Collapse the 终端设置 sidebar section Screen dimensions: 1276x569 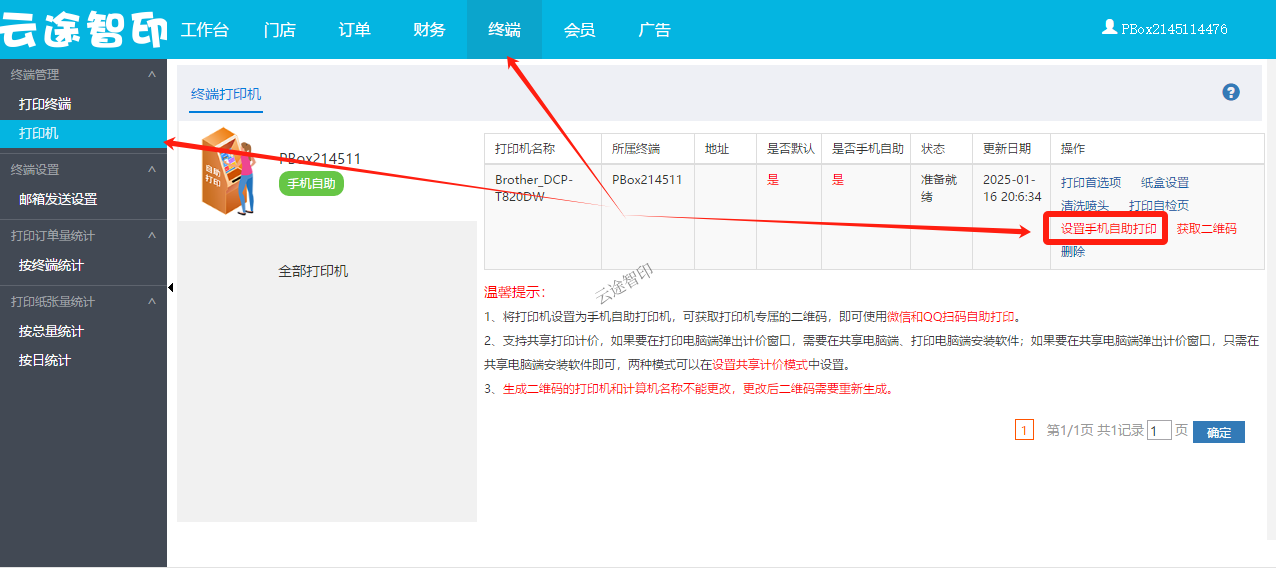tap(151, 170)
